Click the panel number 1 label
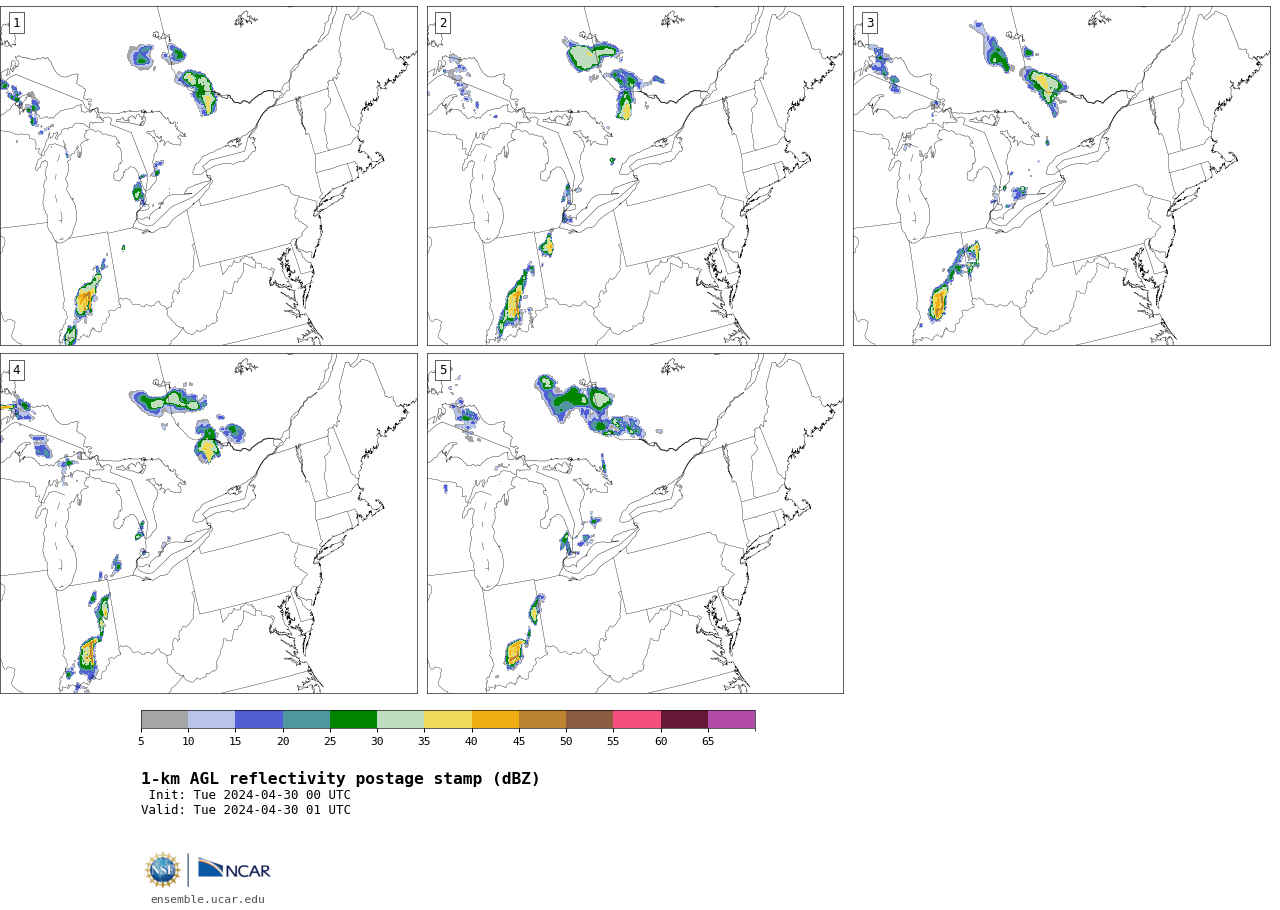The image size is (1280, 910). pyautogui.click(x=16, y=23)
